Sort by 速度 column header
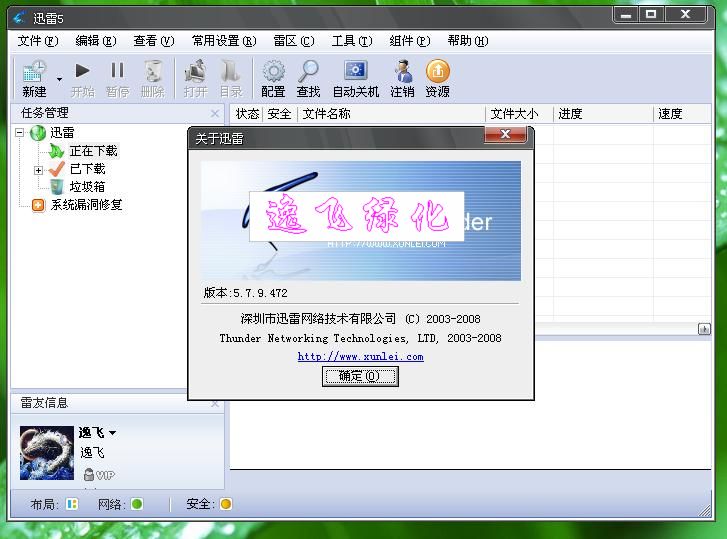The width and height of the screenshot is (727, 539). coord(682,114)
